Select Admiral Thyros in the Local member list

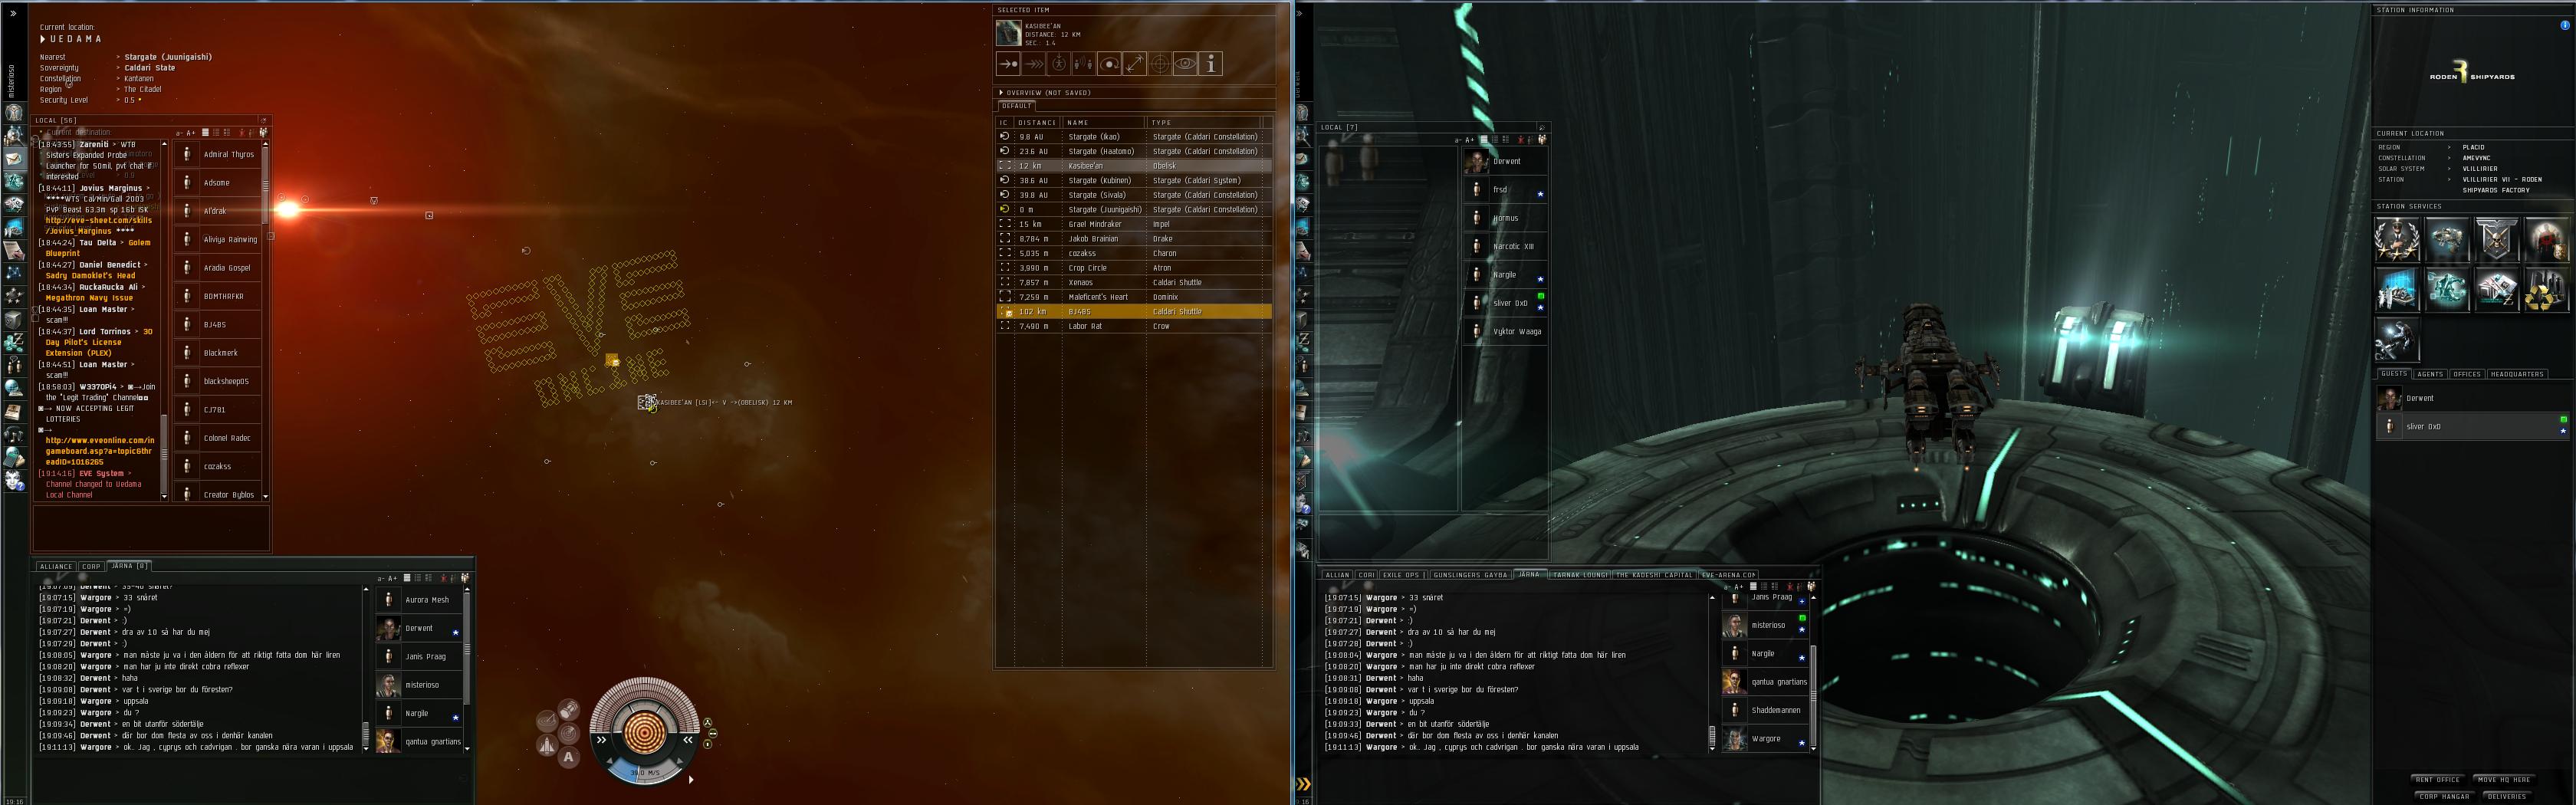pos(218,155)
